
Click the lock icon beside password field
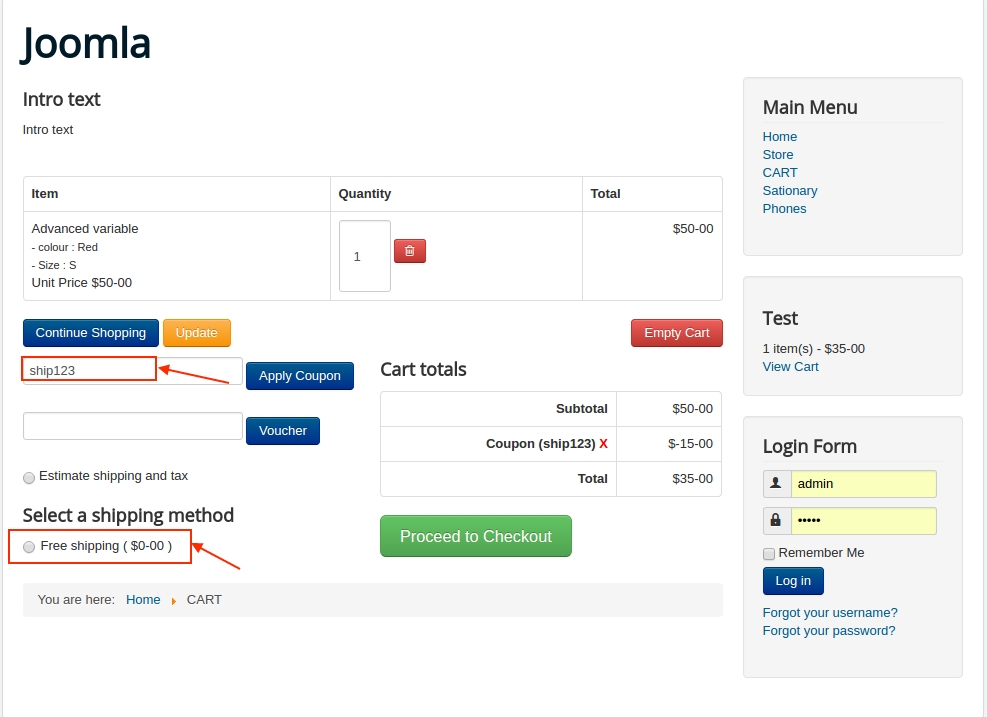click(x=776, y=521)
